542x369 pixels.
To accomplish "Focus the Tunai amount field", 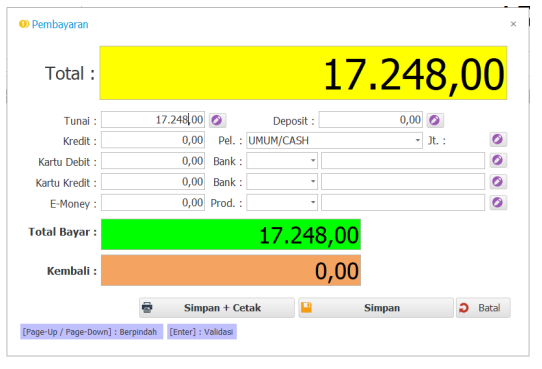I will click(153, 120).
